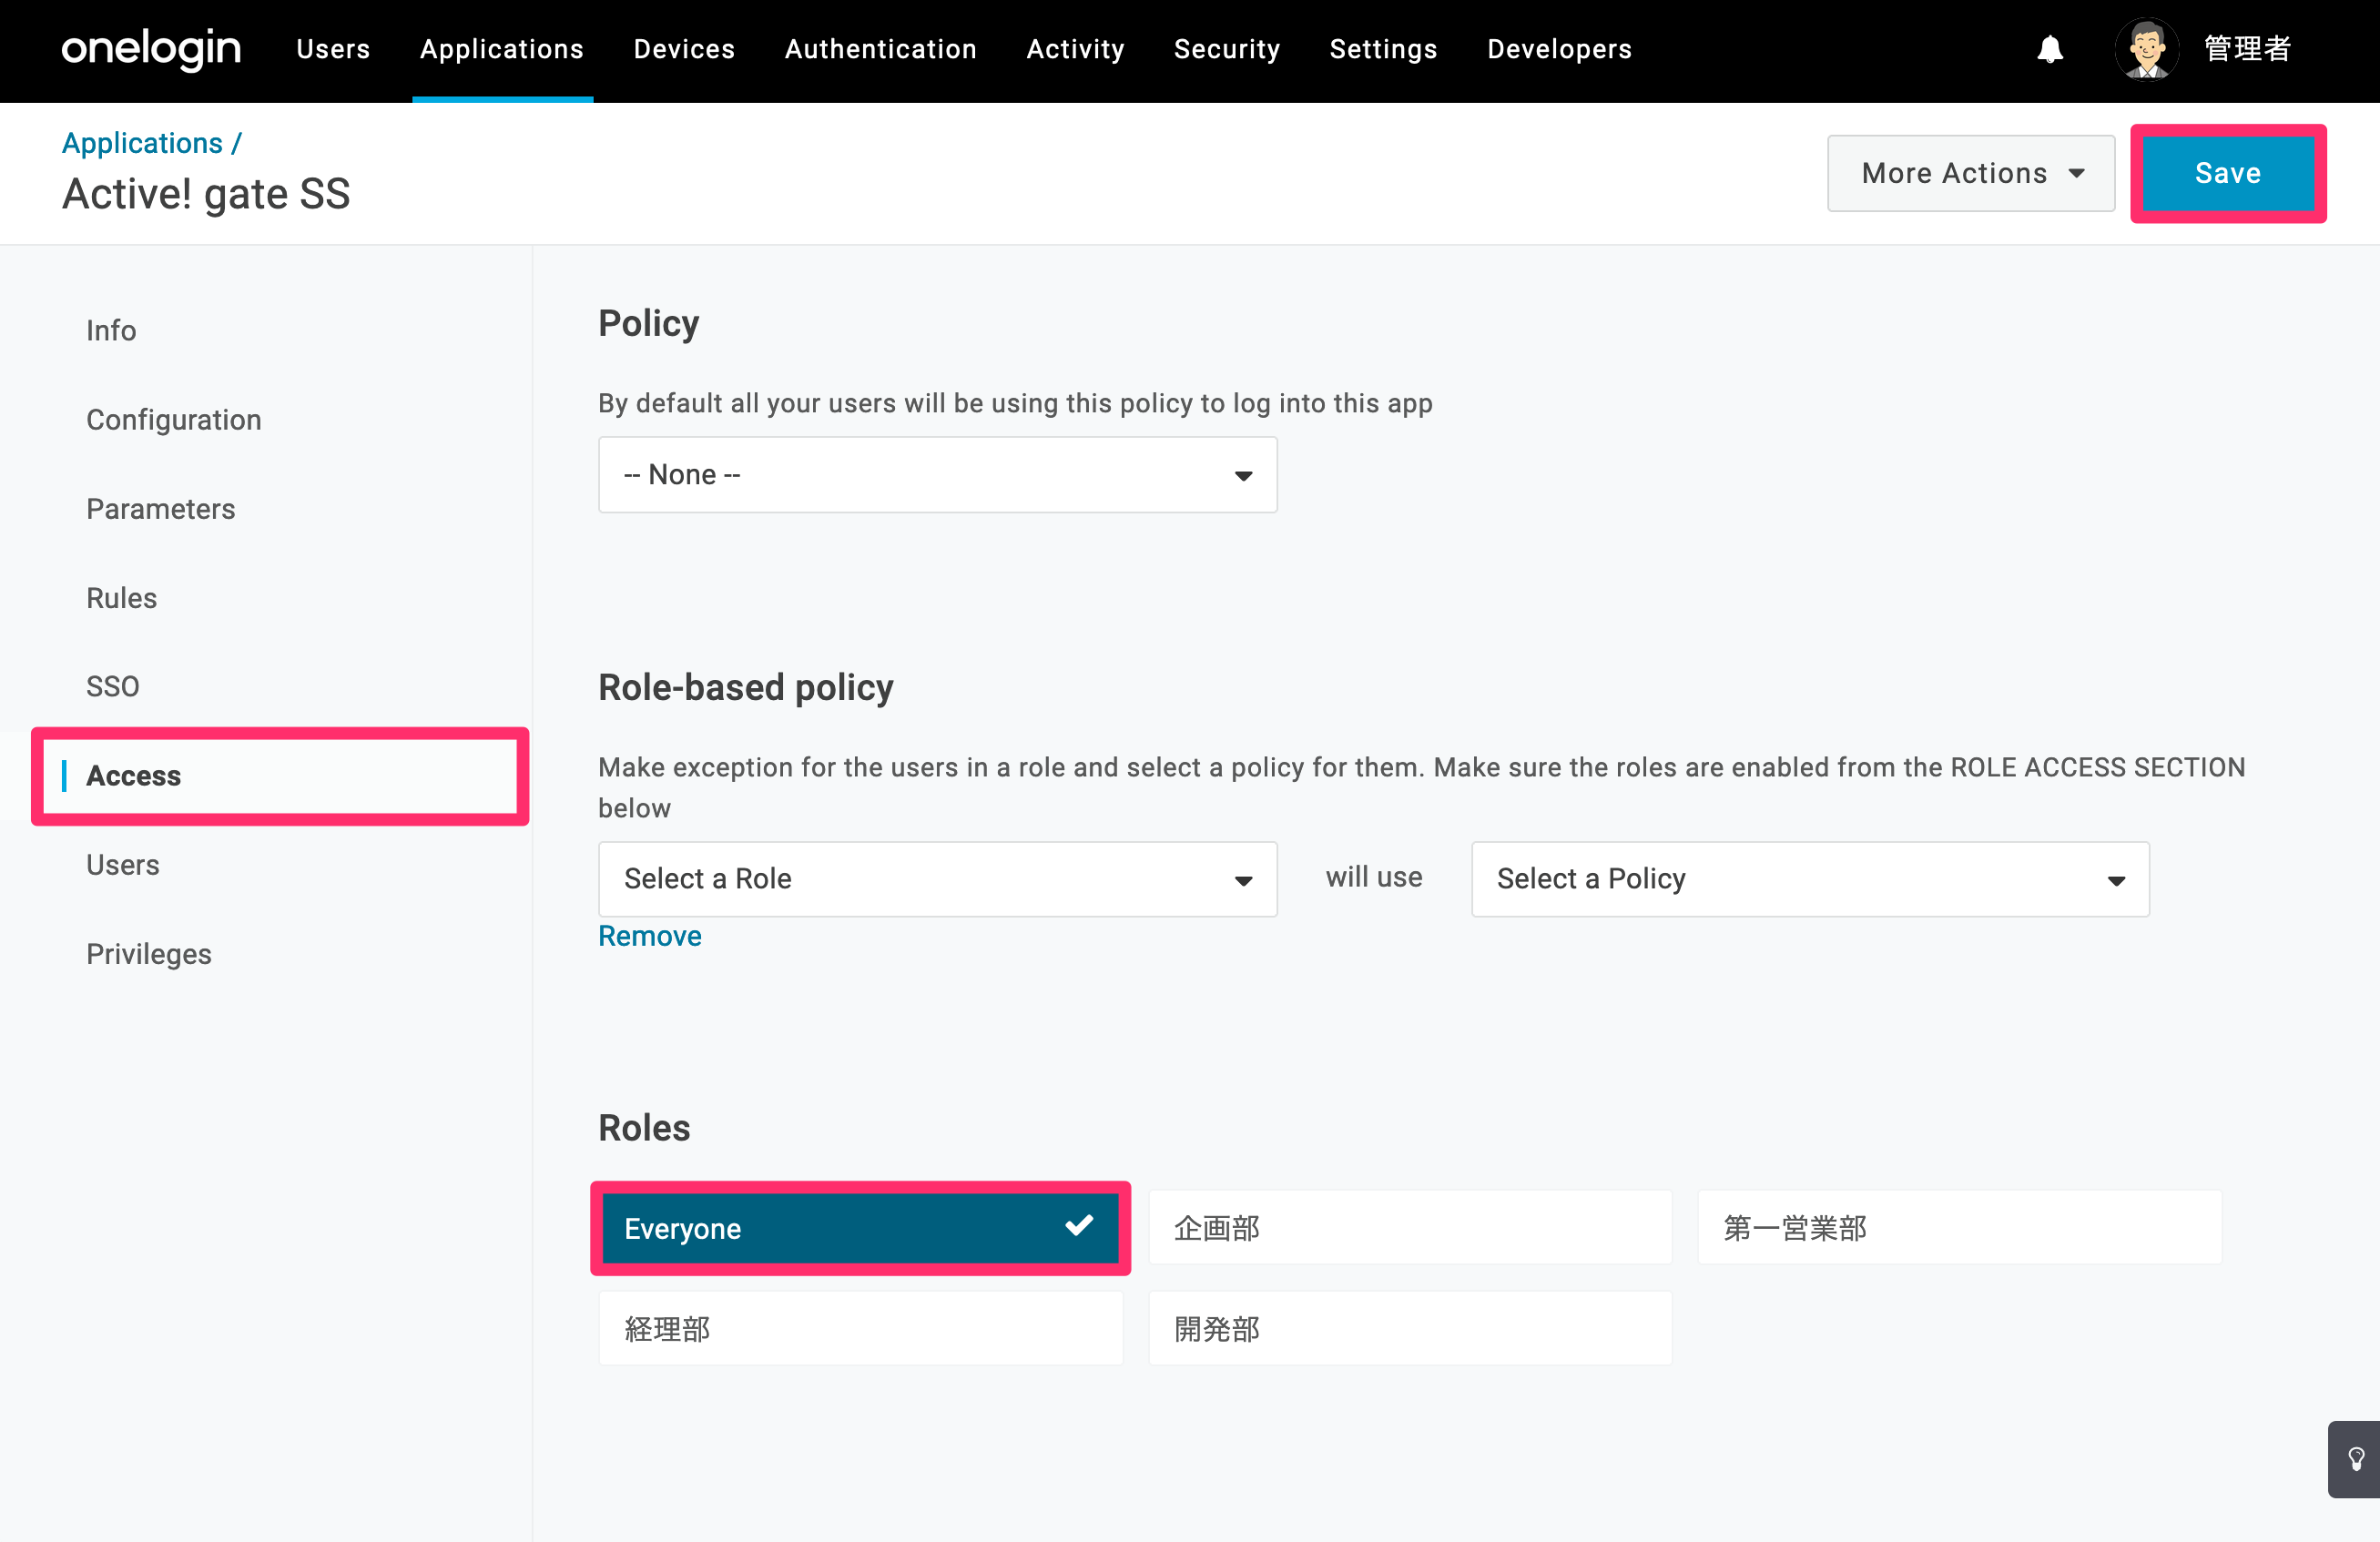Enable the 開発部 role

[x=1410, y=1329]
